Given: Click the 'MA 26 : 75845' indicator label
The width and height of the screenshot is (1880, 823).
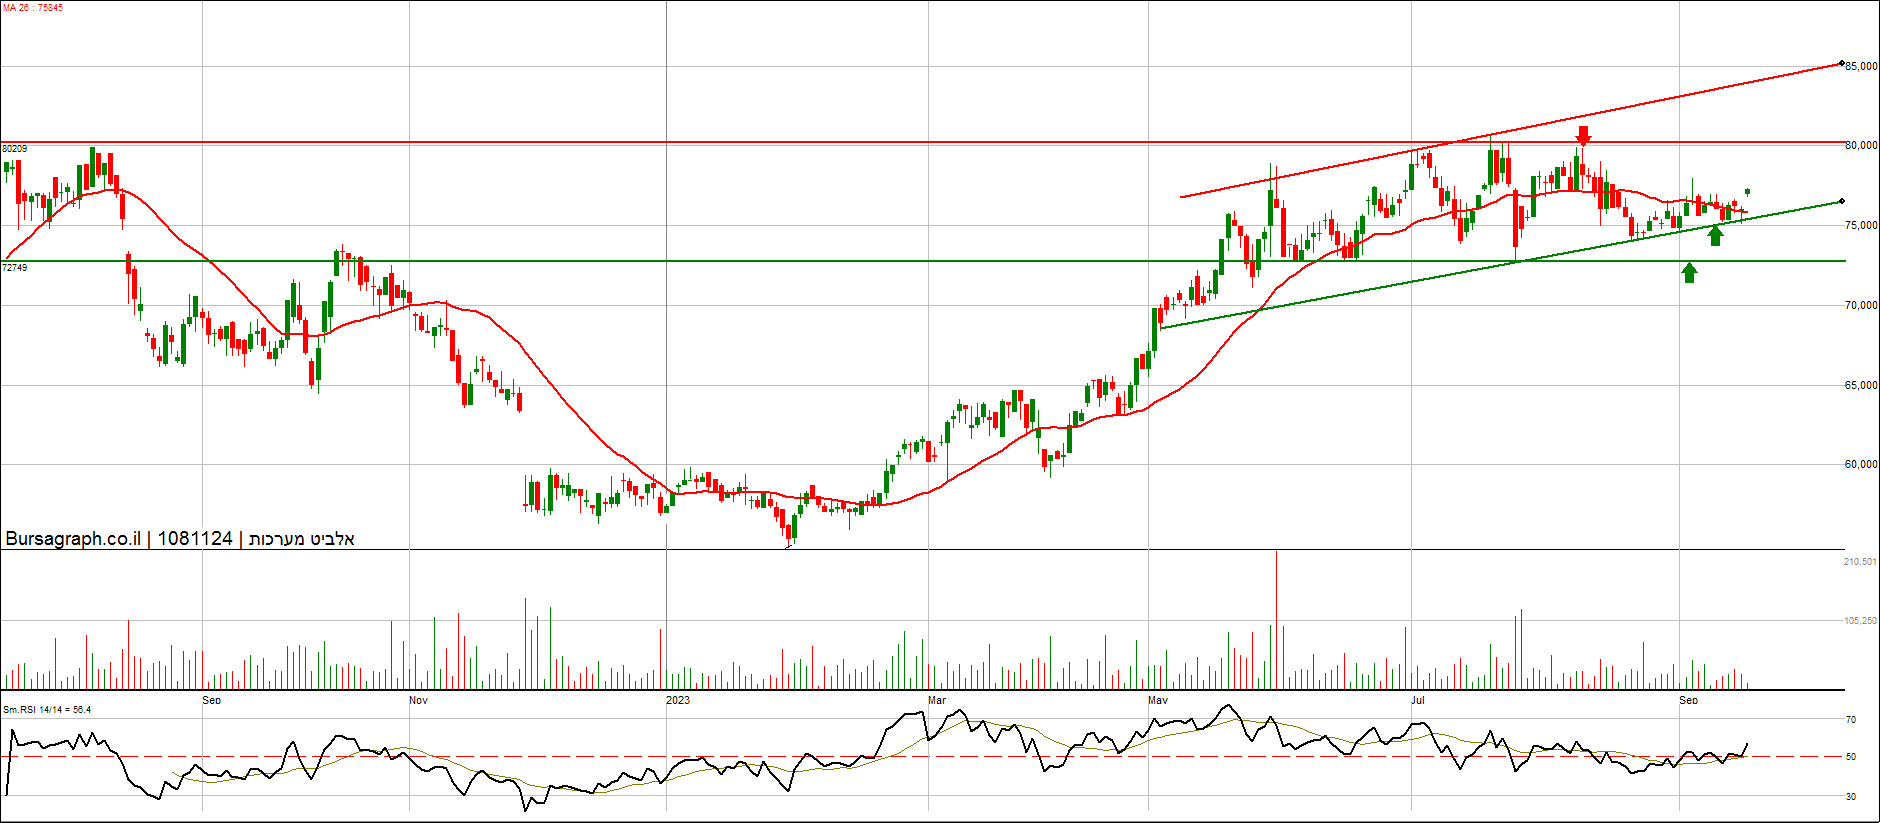Looking at the screenshot, I should pos(32,8).
